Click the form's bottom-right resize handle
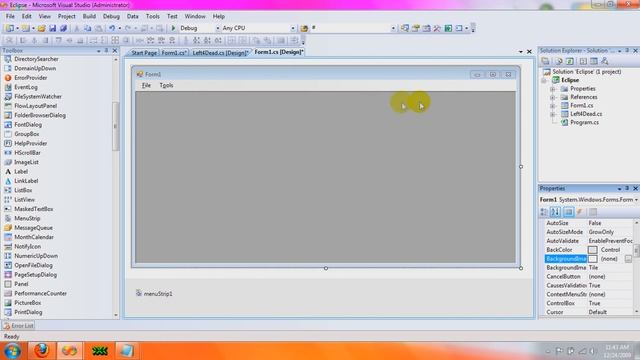This screenshot has width=640, height=360. [x=521, y=268]
